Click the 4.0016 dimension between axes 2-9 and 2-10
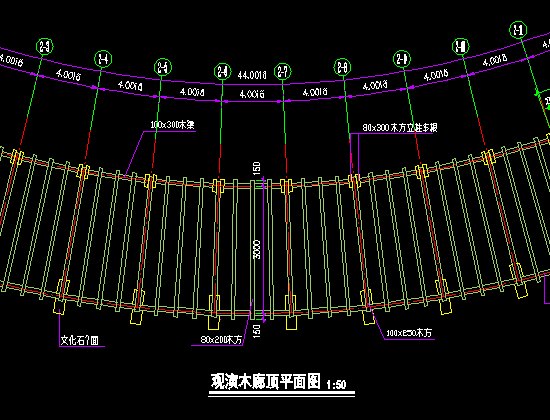 click(436, 75)
